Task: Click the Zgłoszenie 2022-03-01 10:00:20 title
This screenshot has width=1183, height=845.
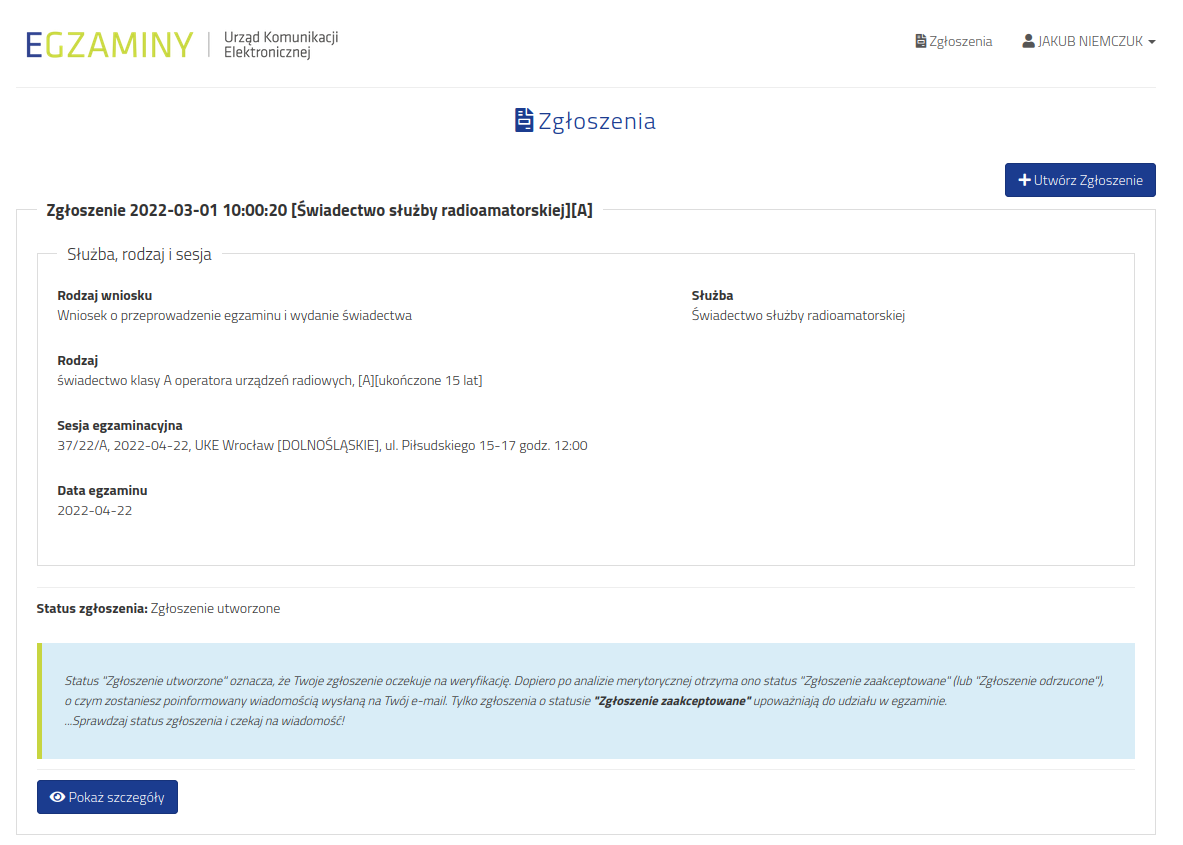Action: coord(319,210)
